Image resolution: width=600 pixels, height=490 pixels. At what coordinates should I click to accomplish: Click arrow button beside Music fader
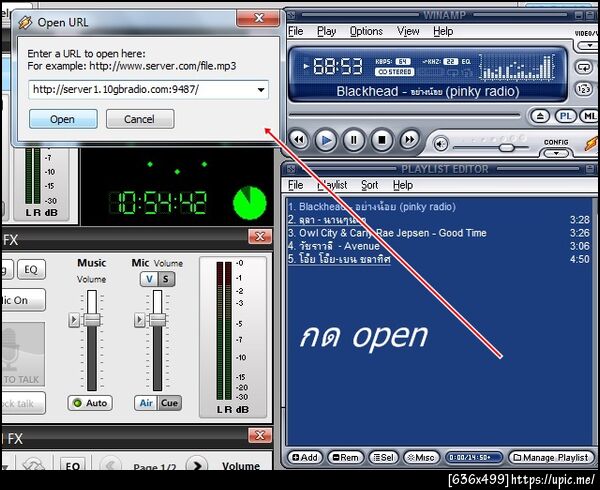point(74,320)
